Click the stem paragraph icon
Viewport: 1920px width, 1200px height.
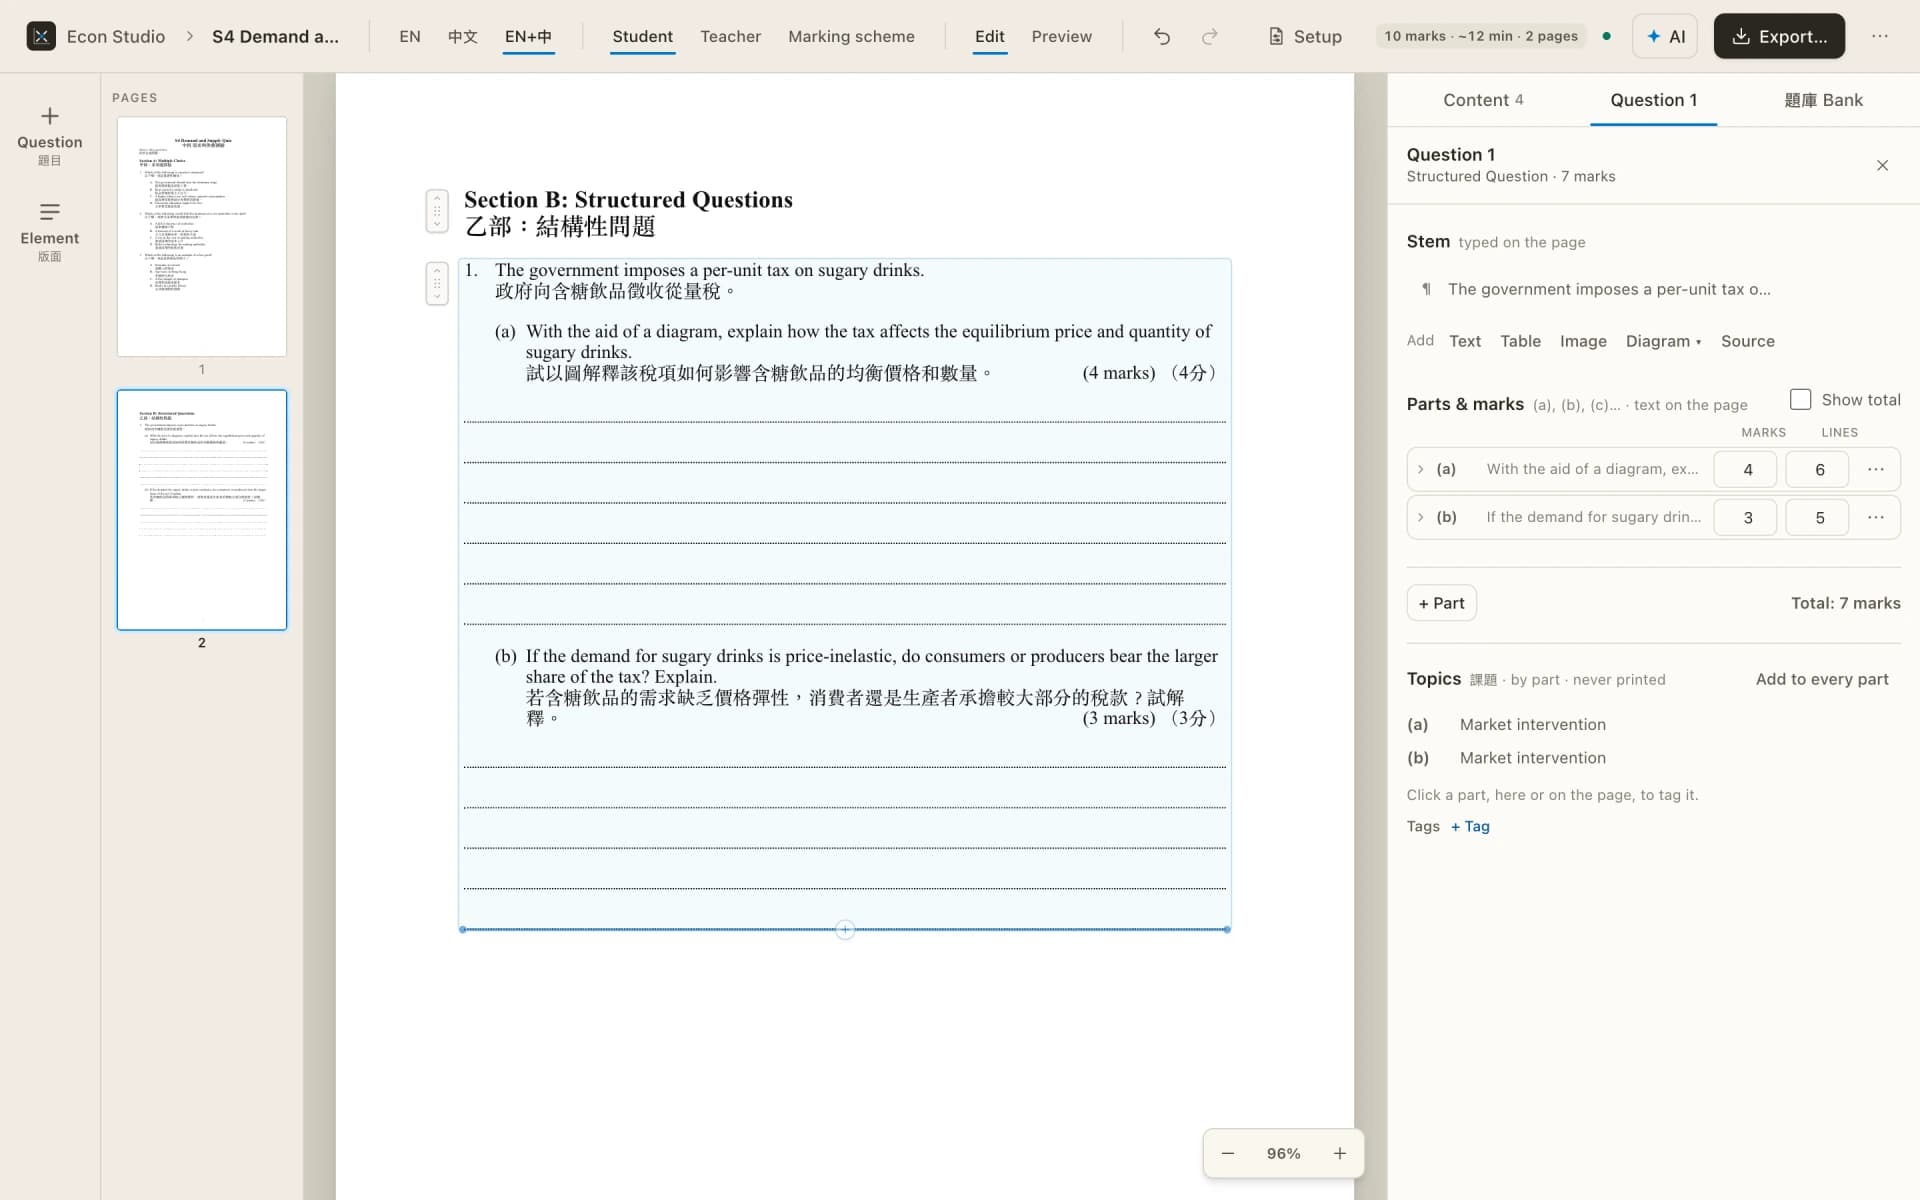[1426, 289]
